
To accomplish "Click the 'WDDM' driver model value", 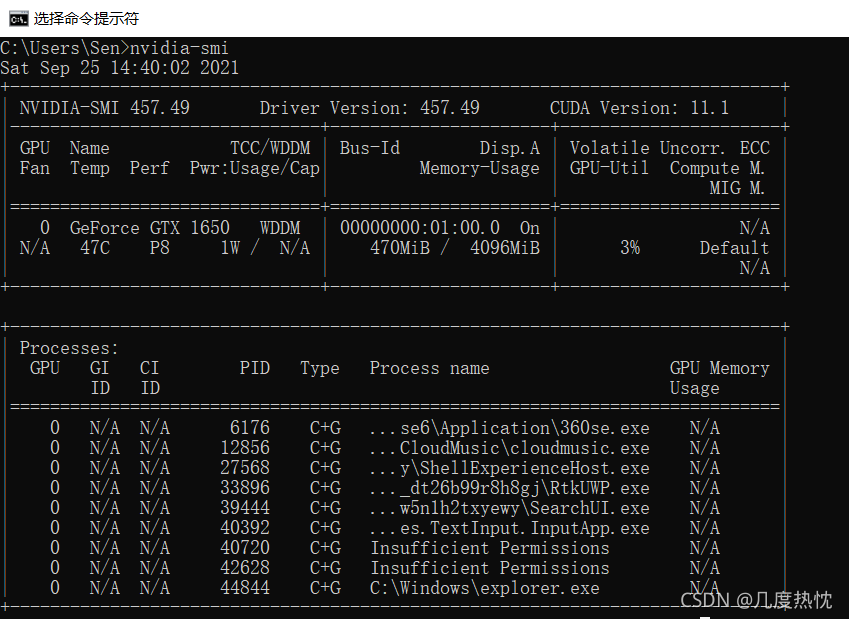I will click(x=280, y=227).
